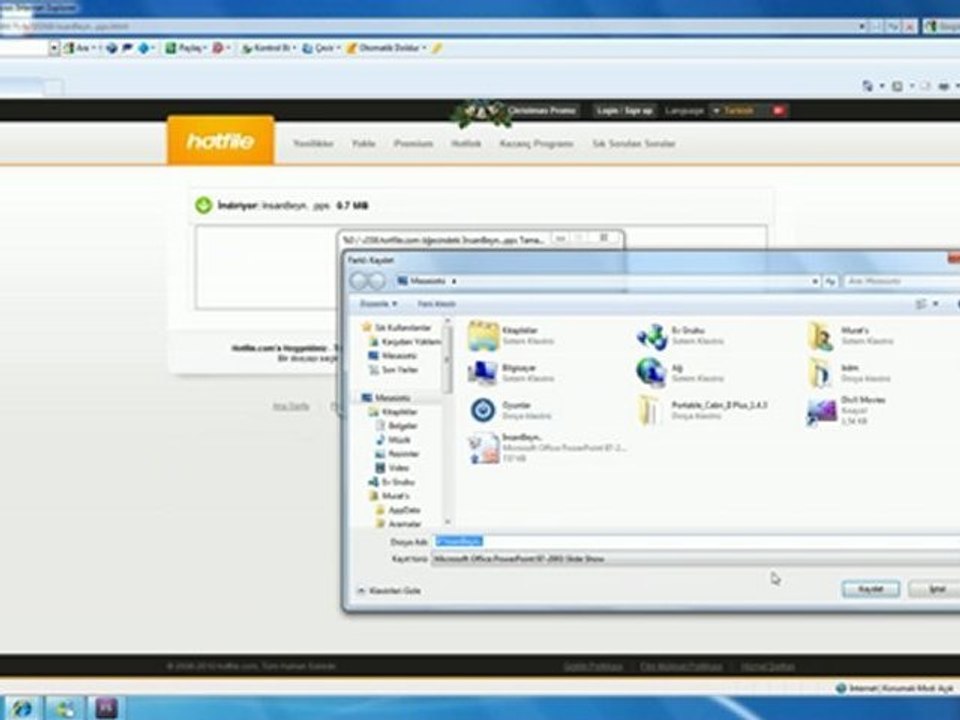Click the purple application icon in taskbar
Screen dimensions: 960x720
106,708
